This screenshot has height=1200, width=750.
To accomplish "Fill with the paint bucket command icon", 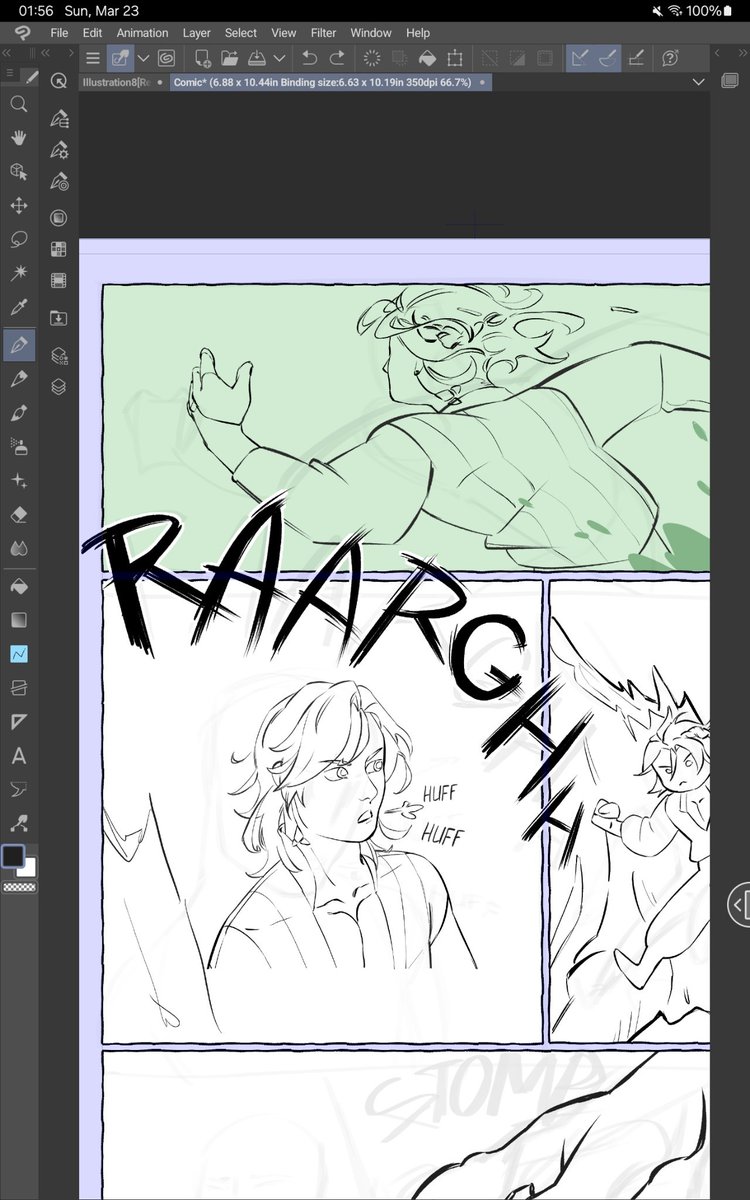I will pyautogui.click(x=427, y=58).
